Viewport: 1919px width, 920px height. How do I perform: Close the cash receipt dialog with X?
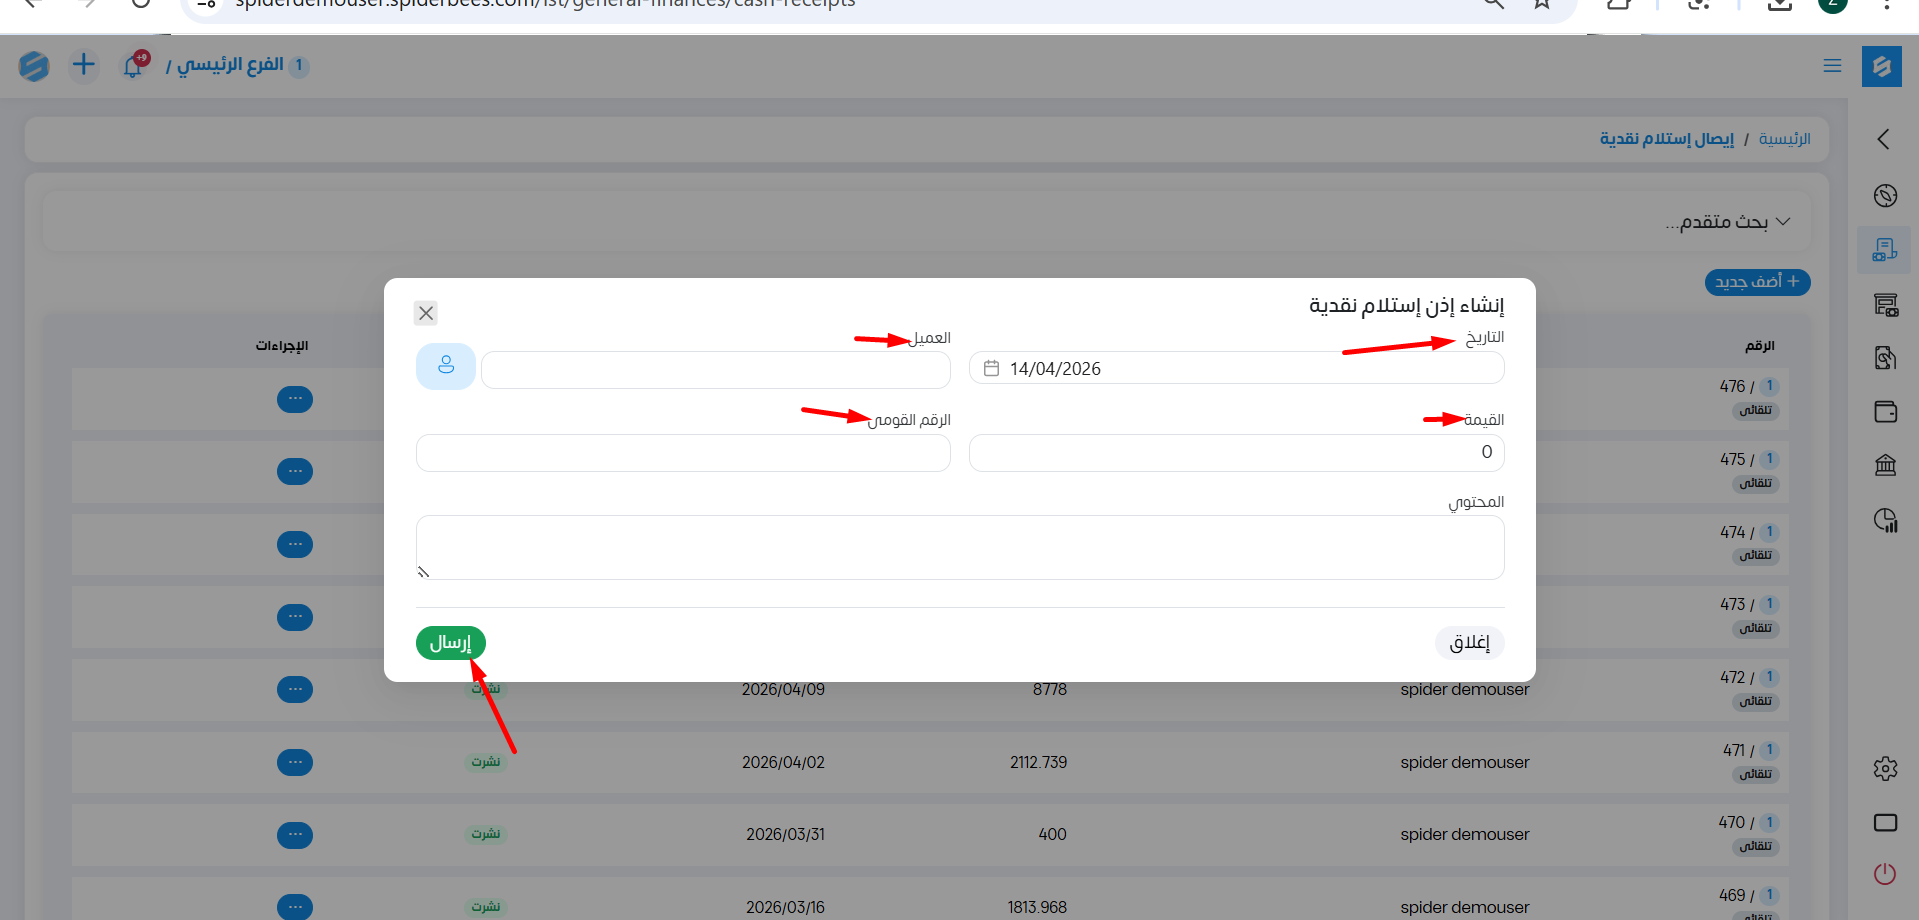pos(426,313)
